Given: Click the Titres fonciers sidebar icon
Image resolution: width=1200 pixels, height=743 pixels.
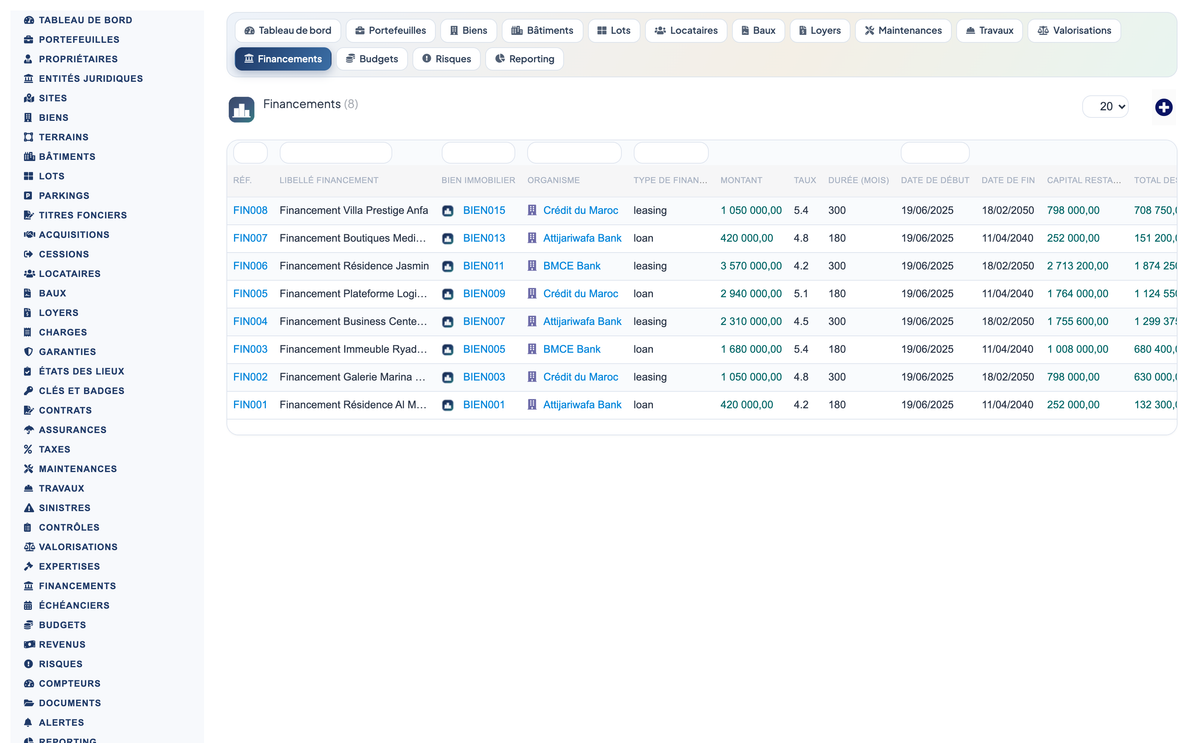Looking at the screenshot, I should (29, 215).
